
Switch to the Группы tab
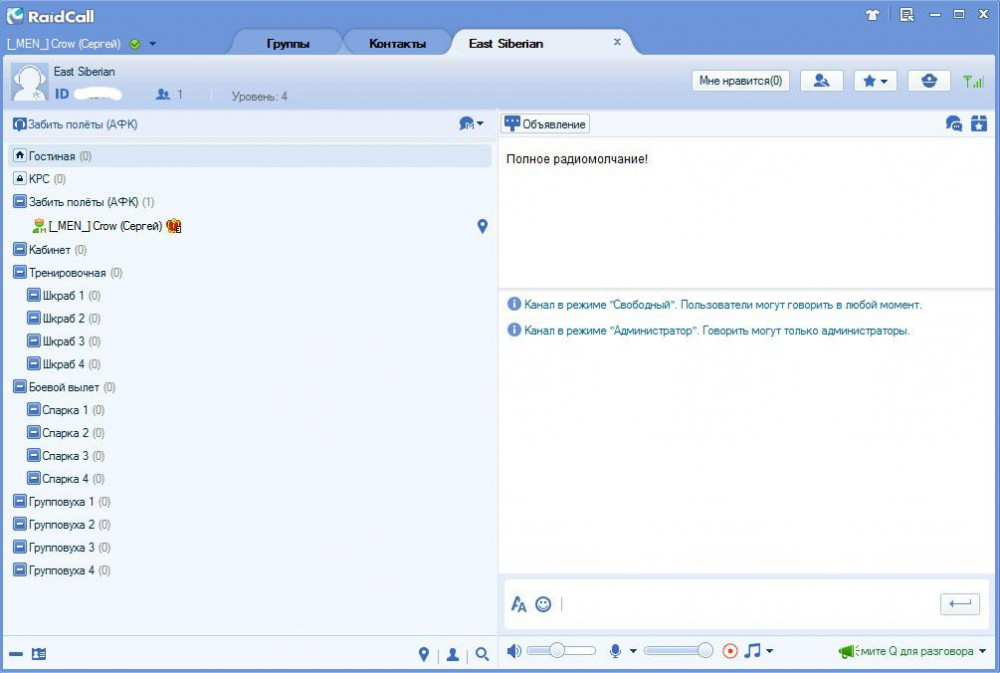tap(288, 44)
